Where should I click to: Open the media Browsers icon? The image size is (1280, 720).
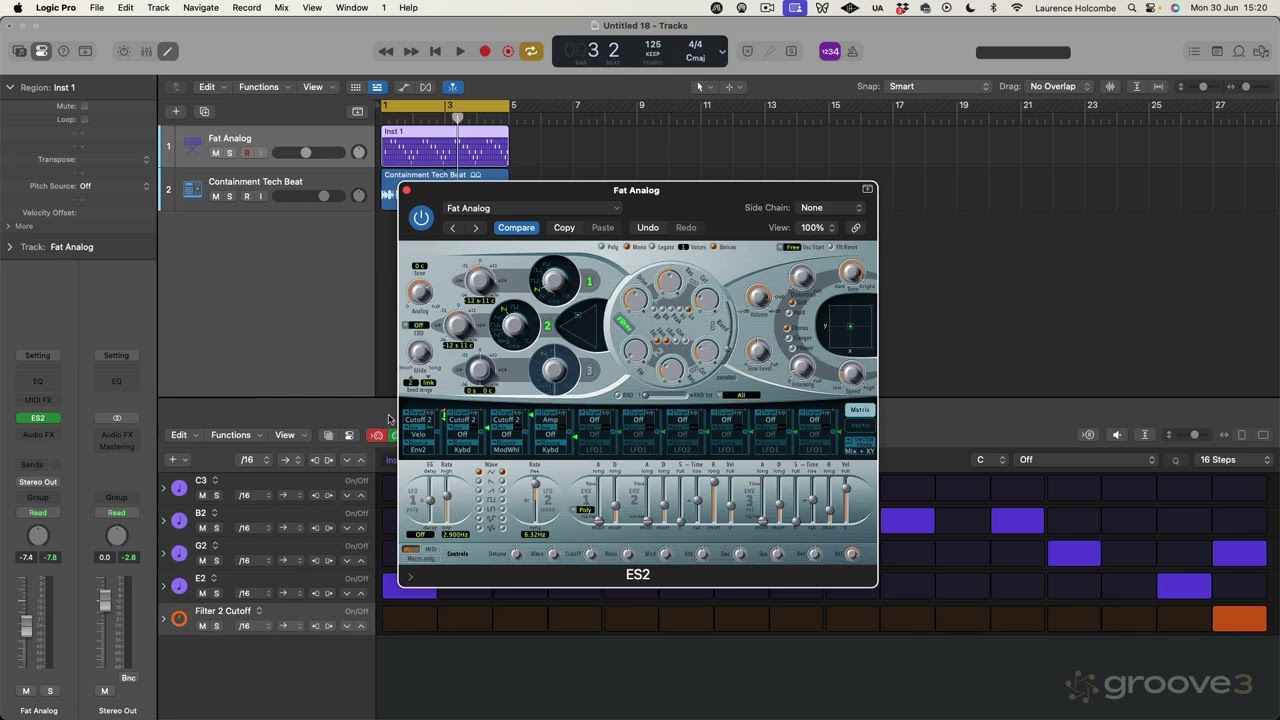coord(1261,51)
